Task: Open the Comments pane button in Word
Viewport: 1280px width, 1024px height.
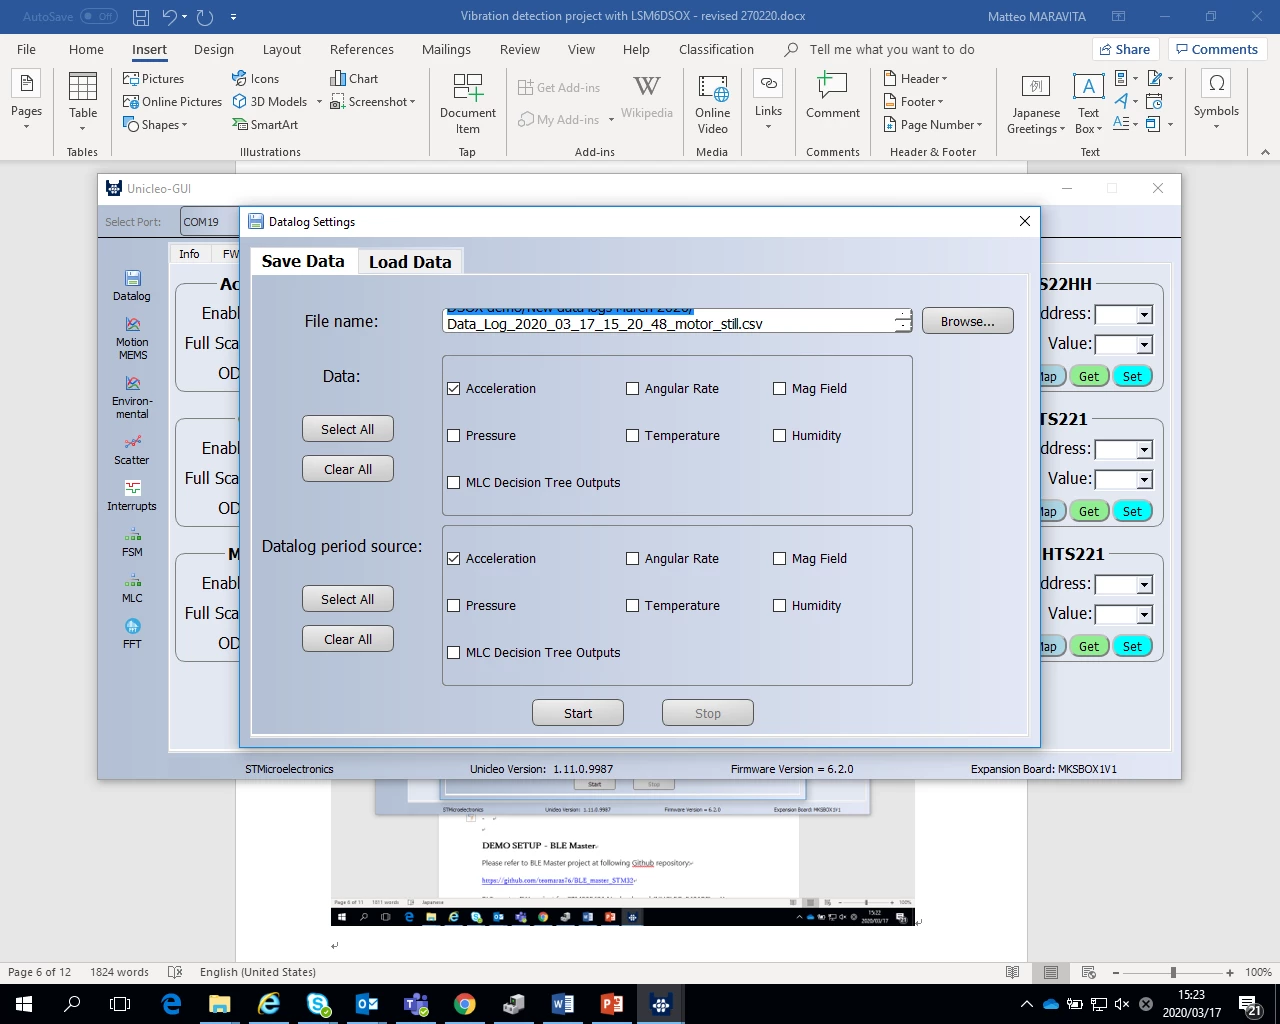Action: pyautogui.click(x=1217, y=49)
